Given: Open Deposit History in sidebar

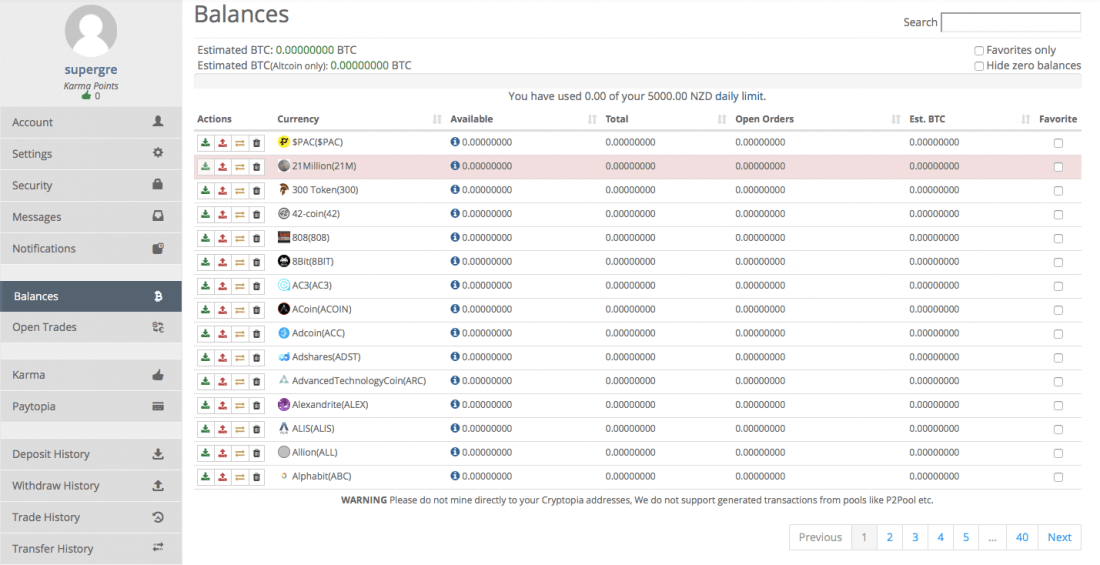Looking at the screenshot, I should pos(90,454).
